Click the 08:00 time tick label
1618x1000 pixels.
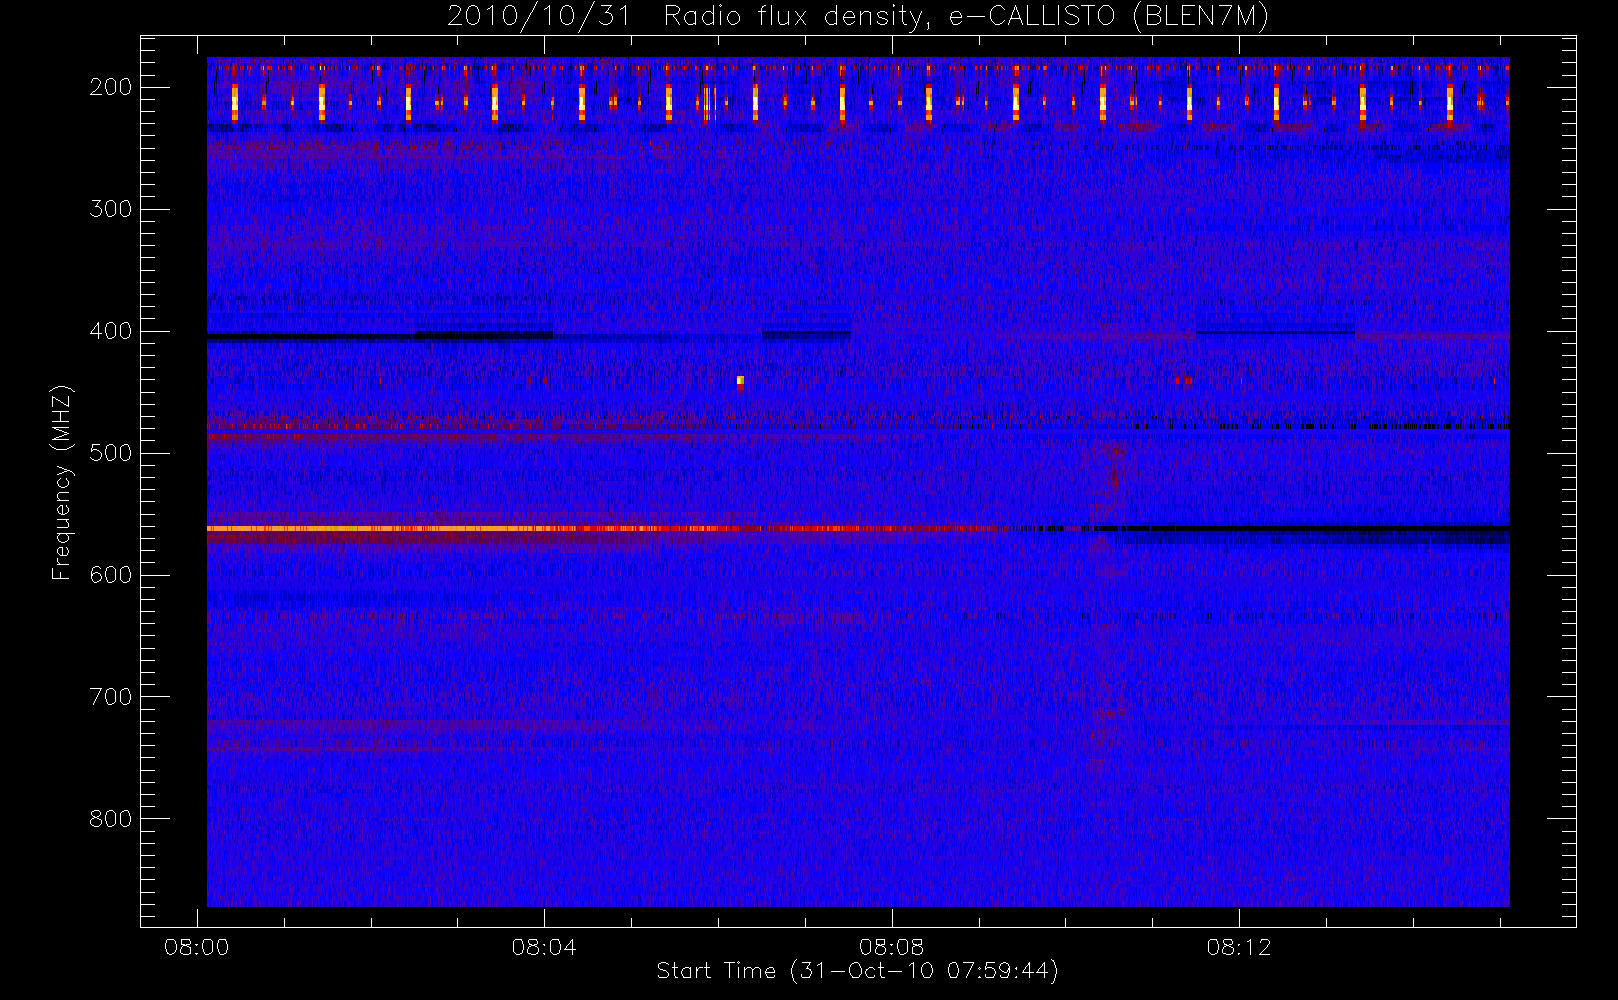coord(197,947)
